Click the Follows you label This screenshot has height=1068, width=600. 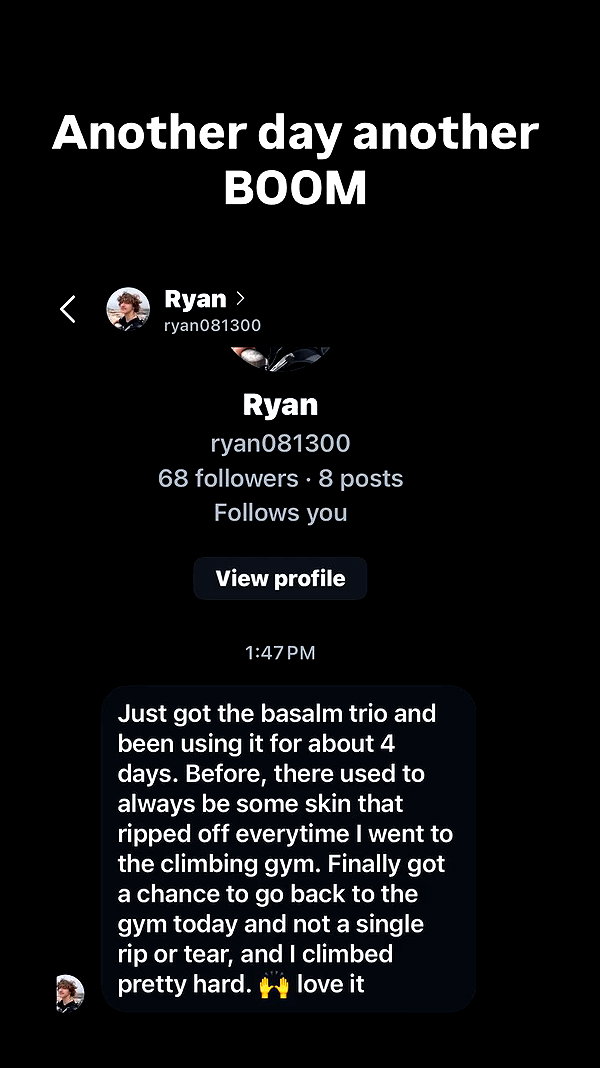tap(280, 512)
